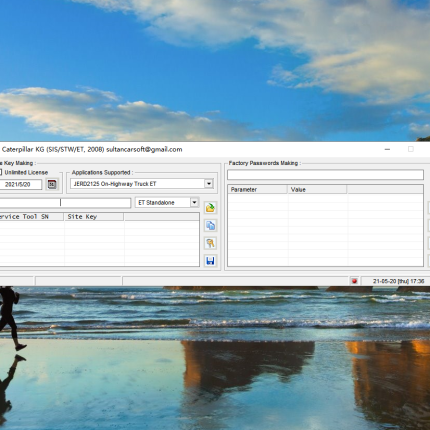Minimize the Caterpillar KG window
This screenshot has height=430, width=430.
pos(387,149)
